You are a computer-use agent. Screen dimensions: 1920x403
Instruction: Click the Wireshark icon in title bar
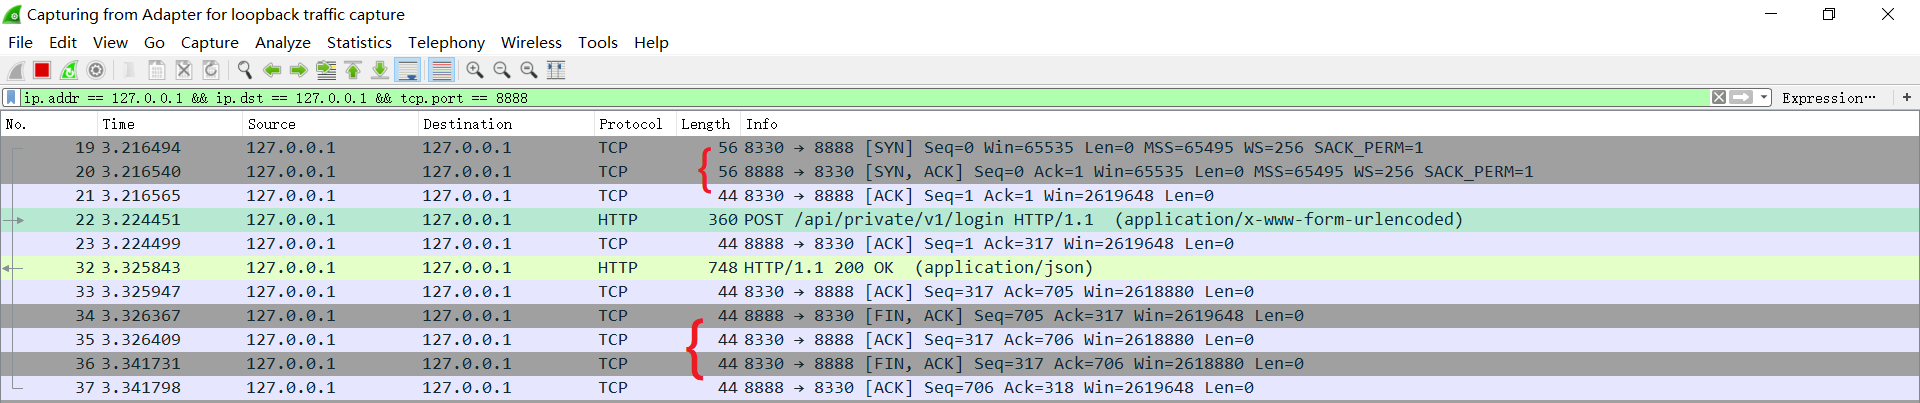(13, 14)
